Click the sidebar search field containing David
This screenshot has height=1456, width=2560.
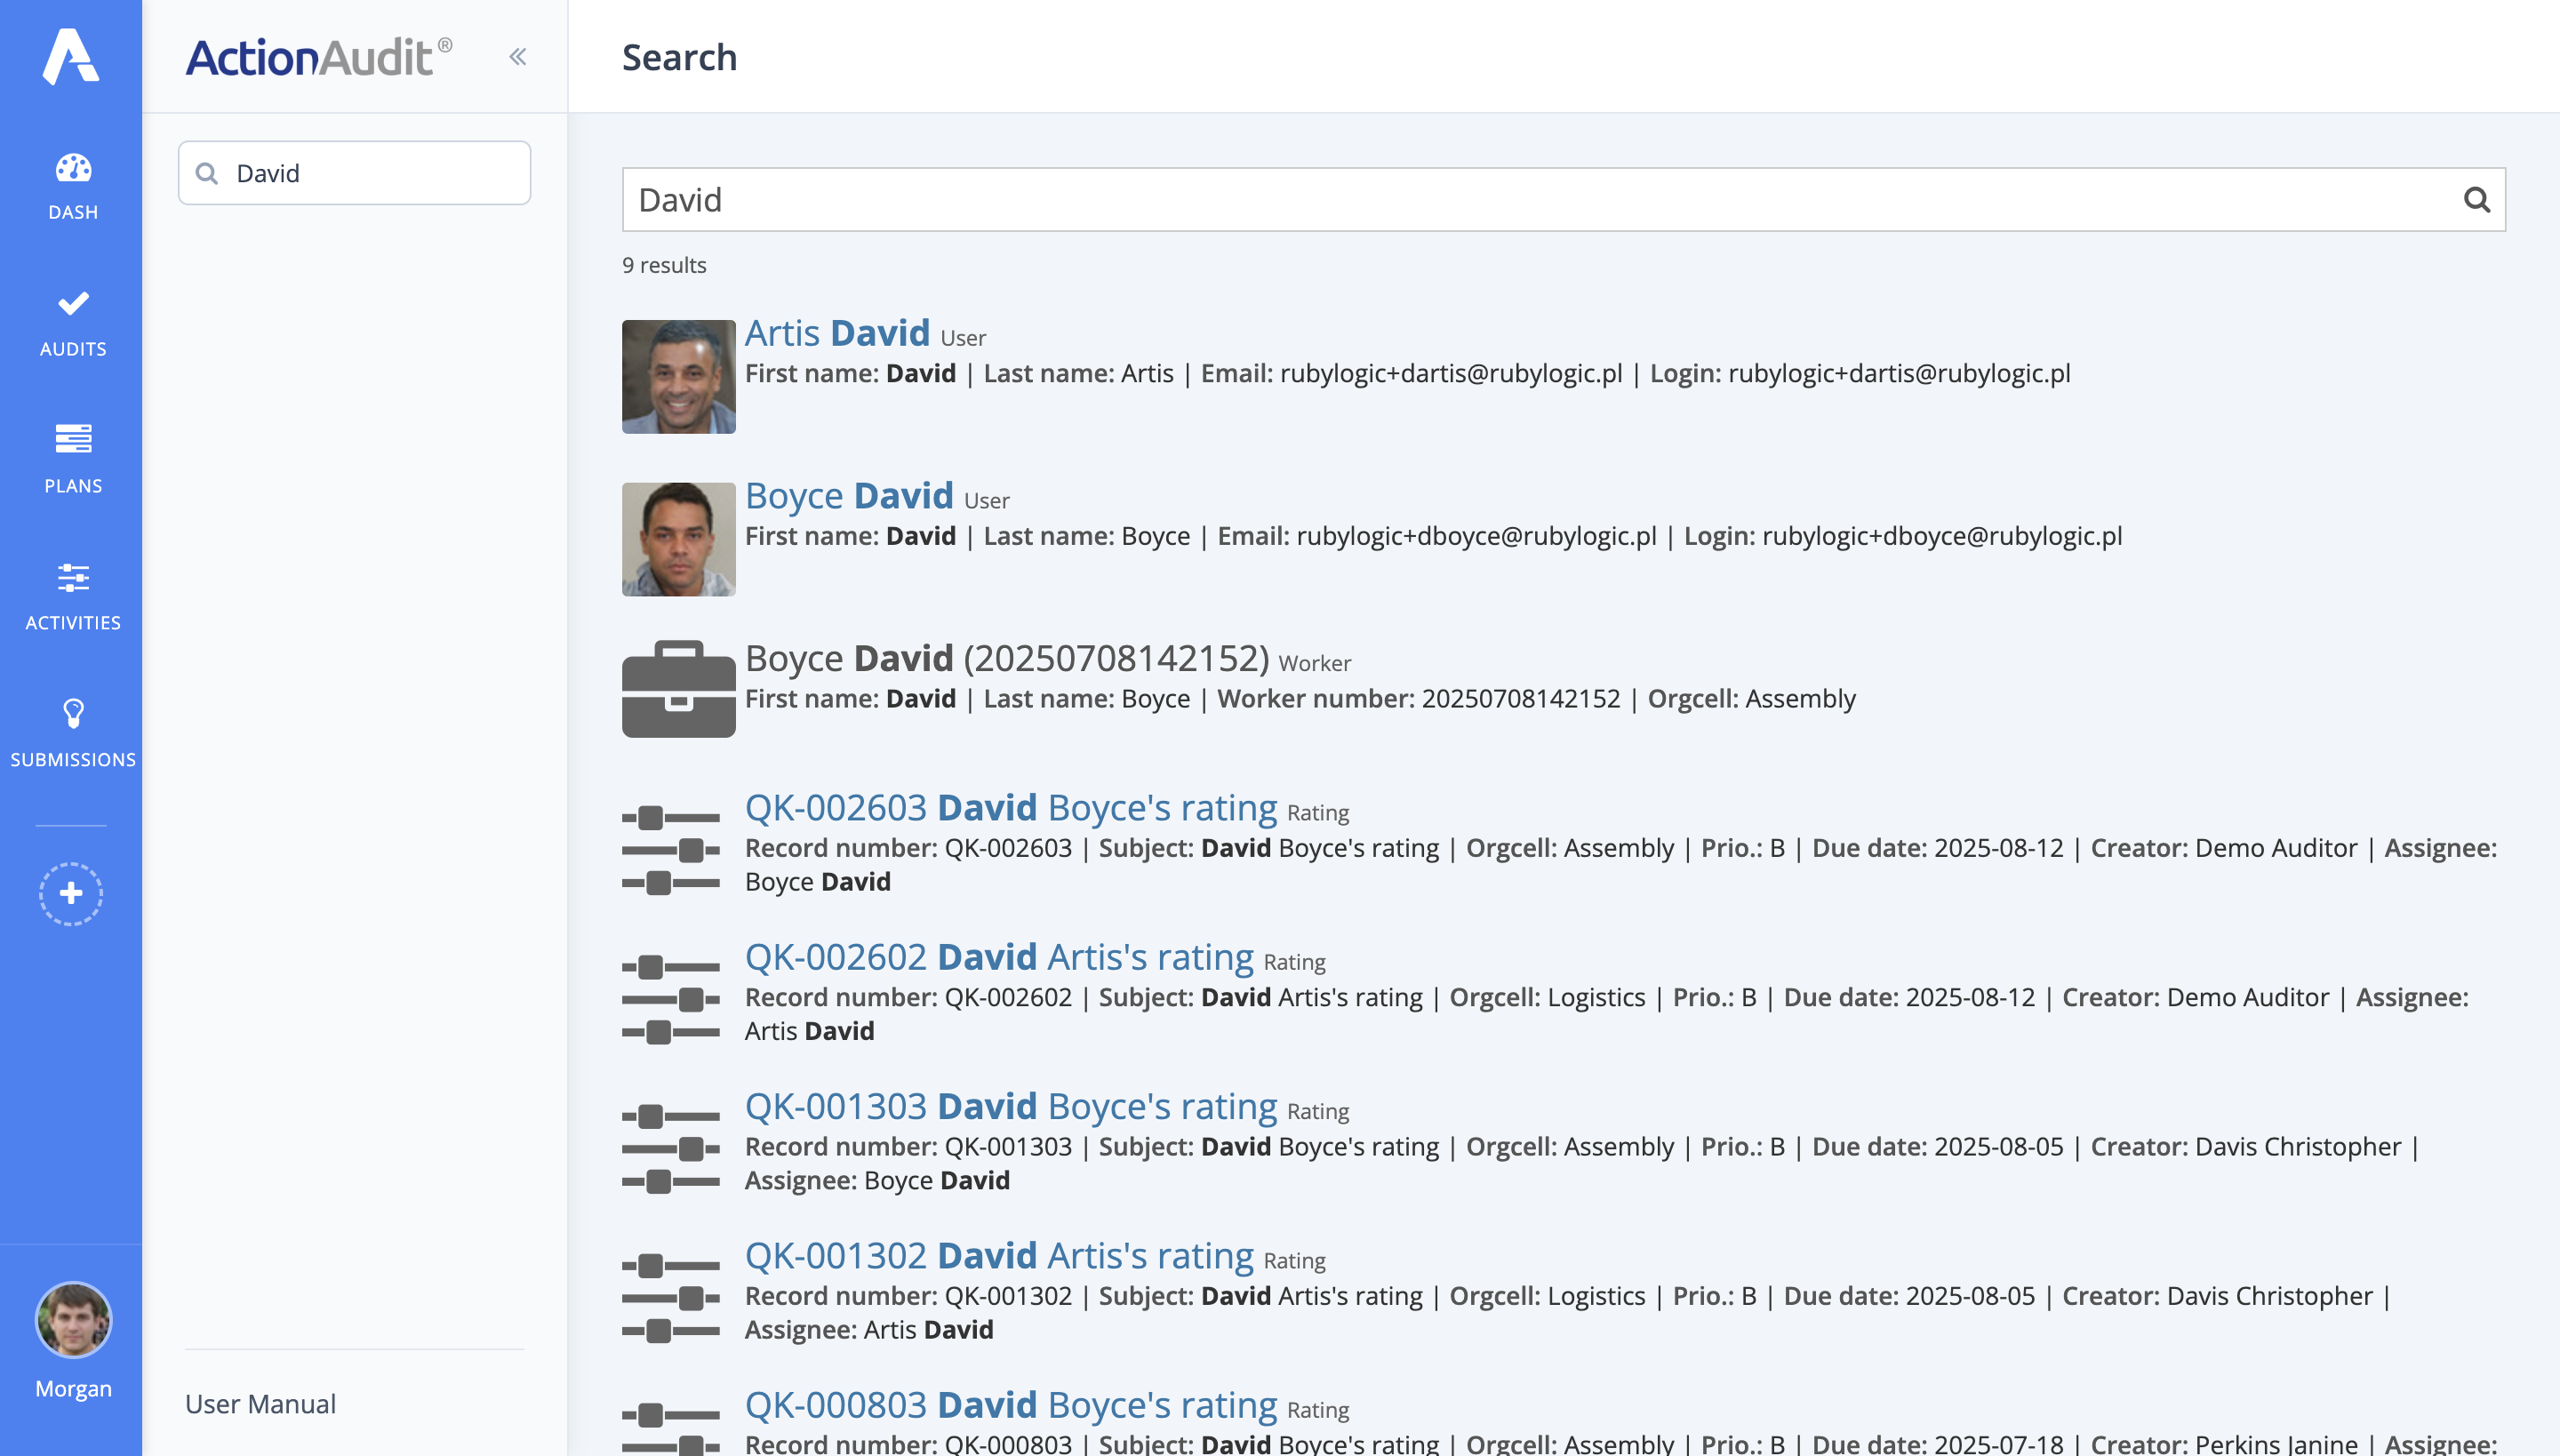coord(354,172)
